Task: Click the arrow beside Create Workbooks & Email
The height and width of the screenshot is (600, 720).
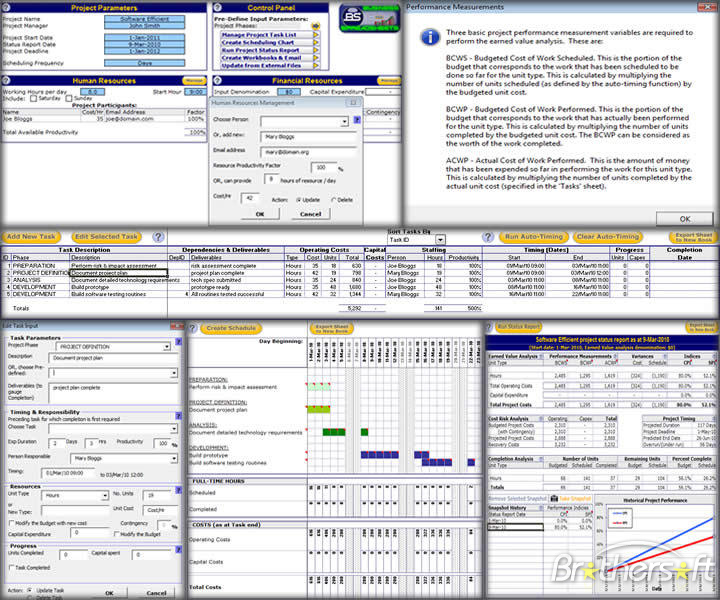Action: pyautogui.click(x=315, y=58)
